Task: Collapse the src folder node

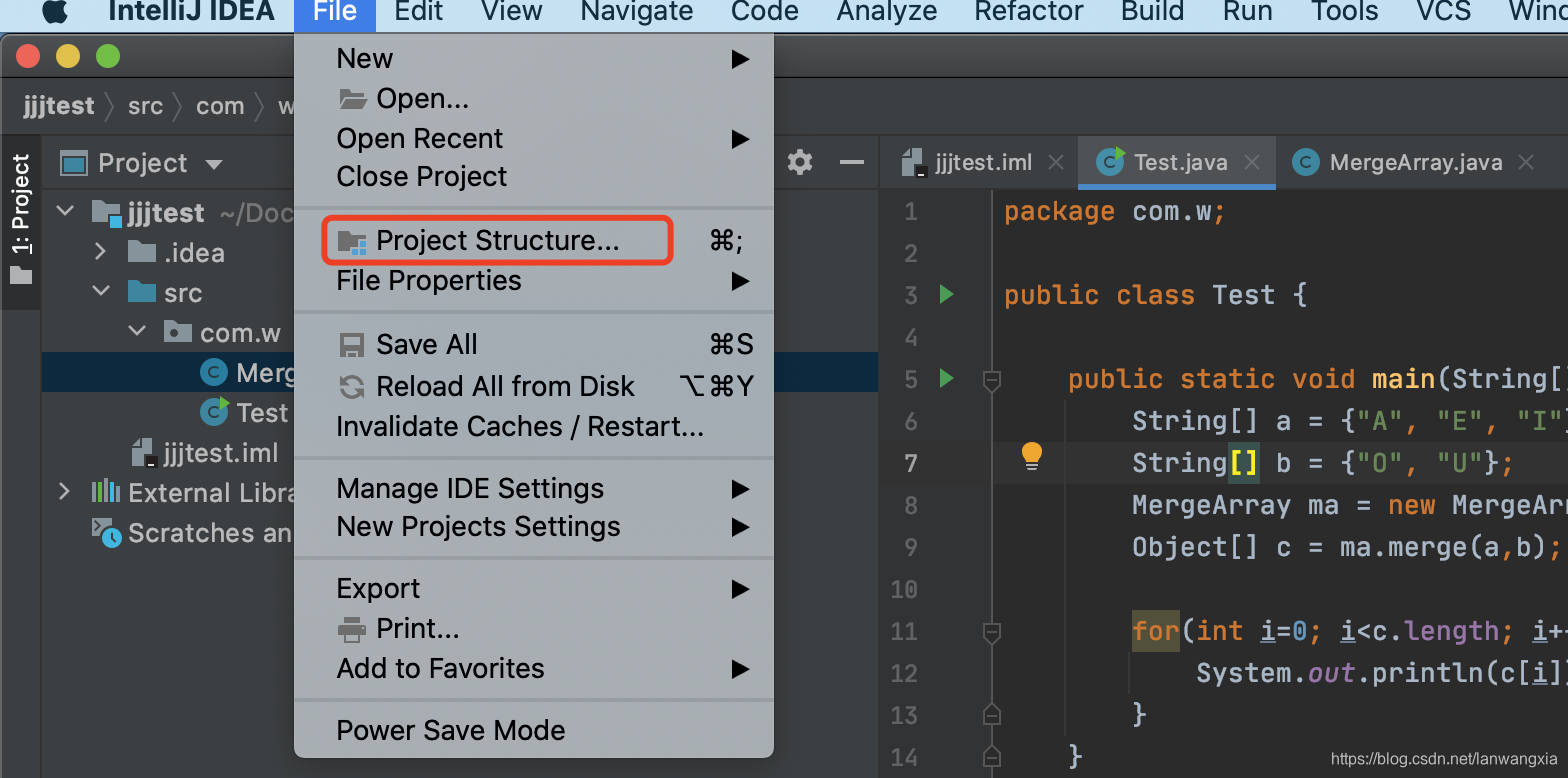Action: [100, 292]
